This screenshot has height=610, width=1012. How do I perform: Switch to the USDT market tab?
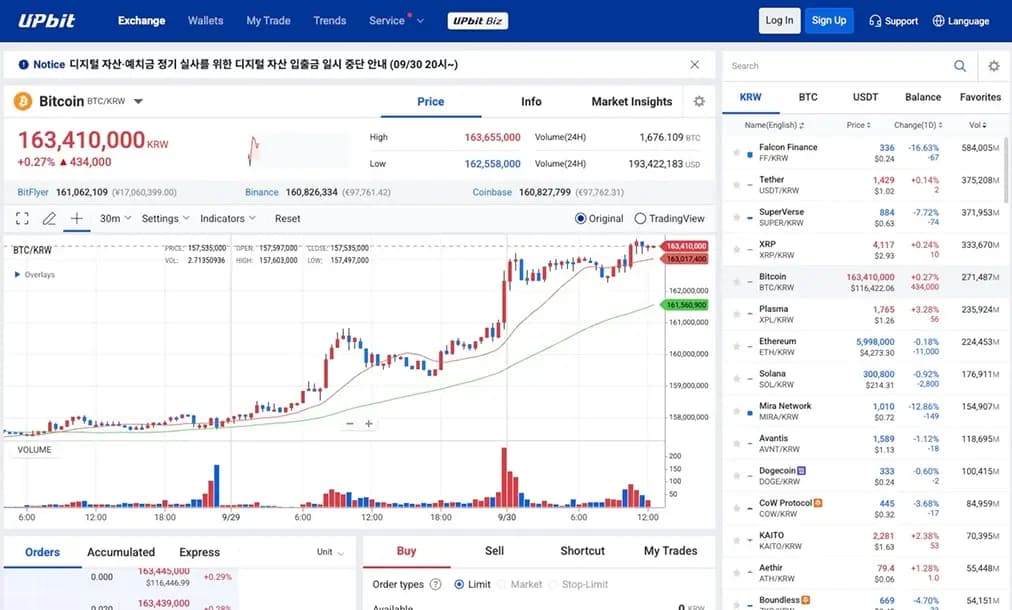864,97
